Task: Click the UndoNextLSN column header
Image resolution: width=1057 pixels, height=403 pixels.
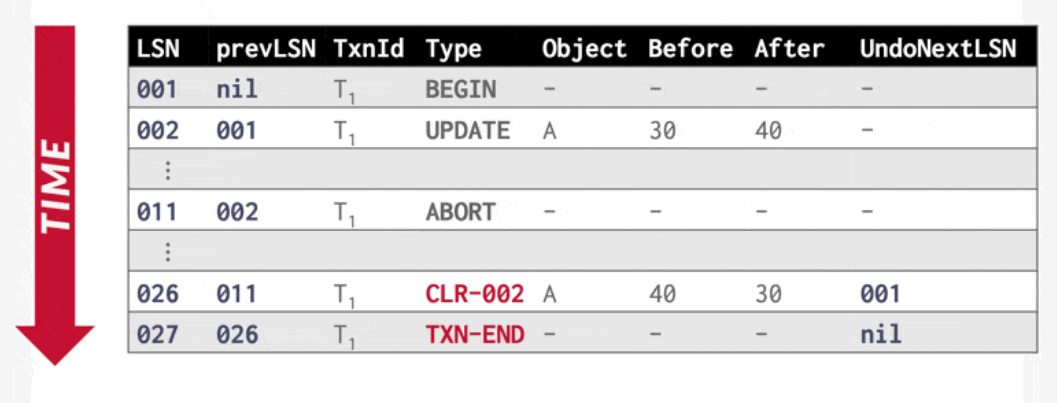Action: pyautogui.click(x=938, y=49)
